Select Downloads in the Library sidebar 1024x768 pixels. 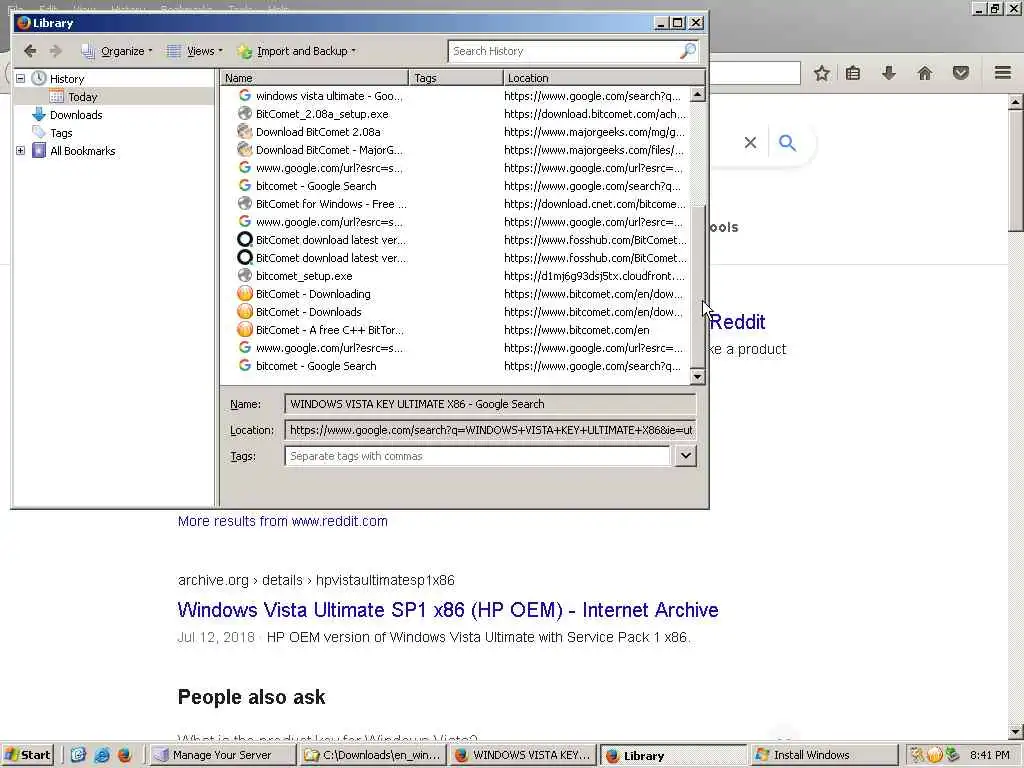coord(76,115)
